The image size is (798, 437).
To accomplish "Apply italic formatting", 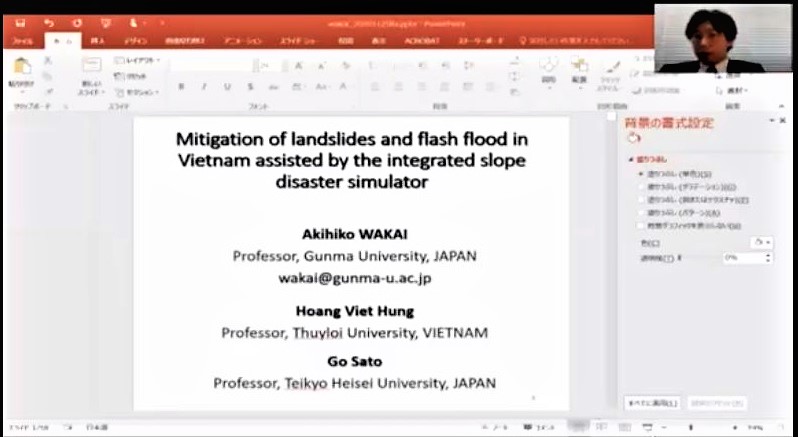I will point(204,87).
